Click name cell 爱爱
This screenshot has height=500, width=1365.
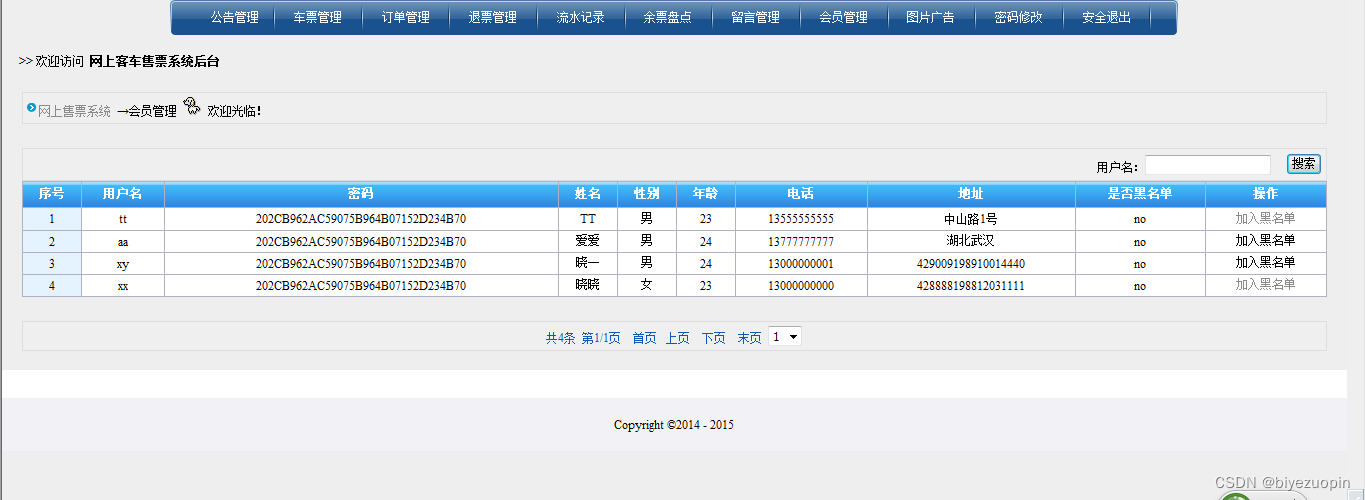tap(588, 241)
